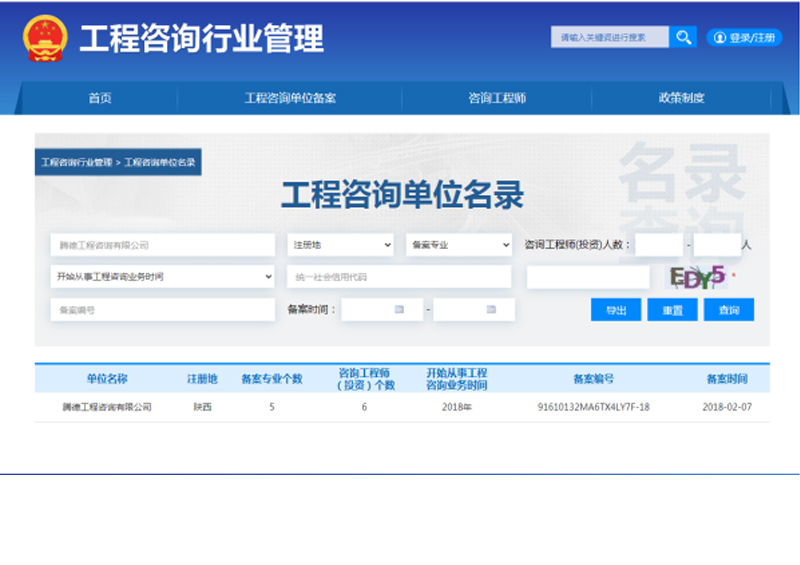The width and height of the screenshot is (800, 565).
Task: Open the 政策制度 nav tab
Action: (681, 98)
